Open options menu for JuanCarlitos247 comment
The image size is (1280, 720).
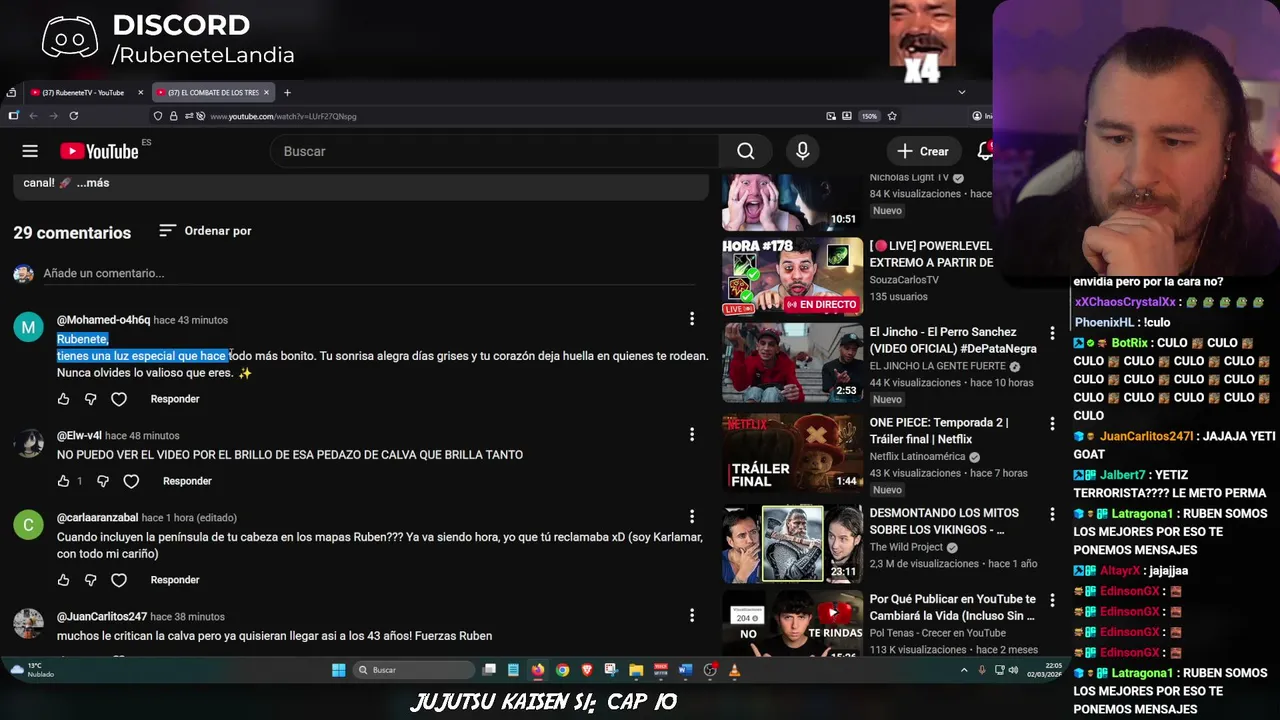point(691,615)
